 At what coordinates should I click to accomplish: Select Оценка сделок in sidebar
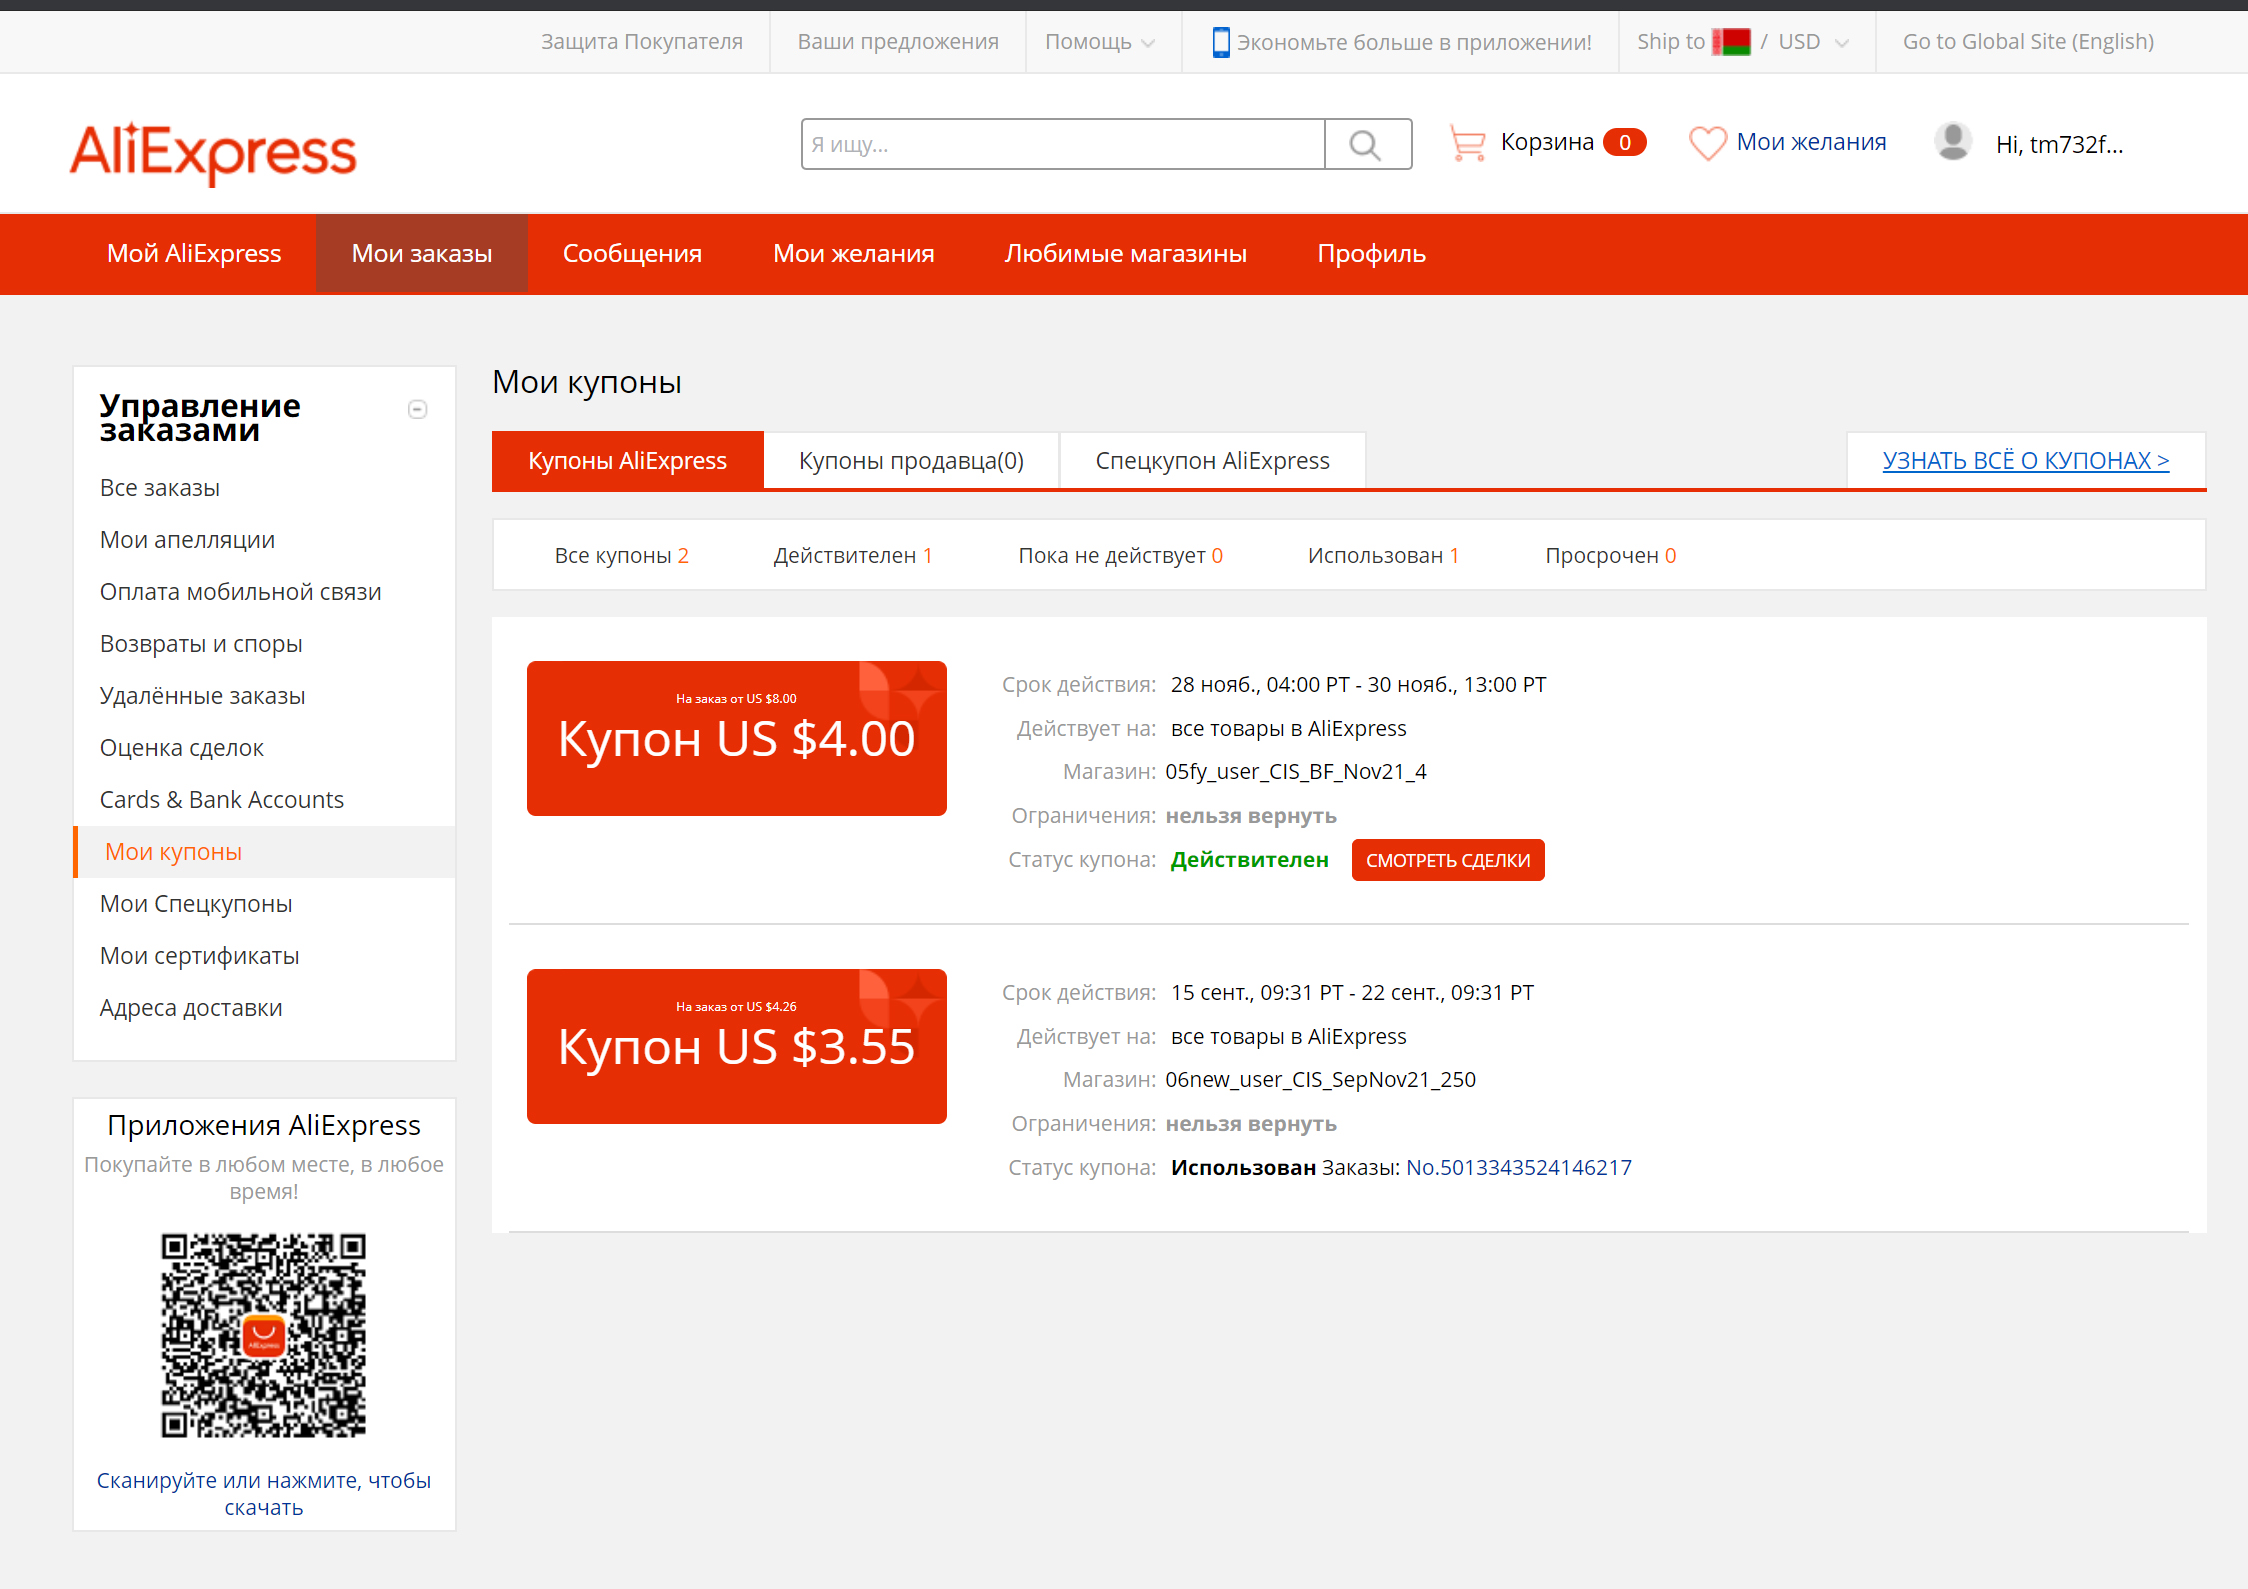pos(182,748)
